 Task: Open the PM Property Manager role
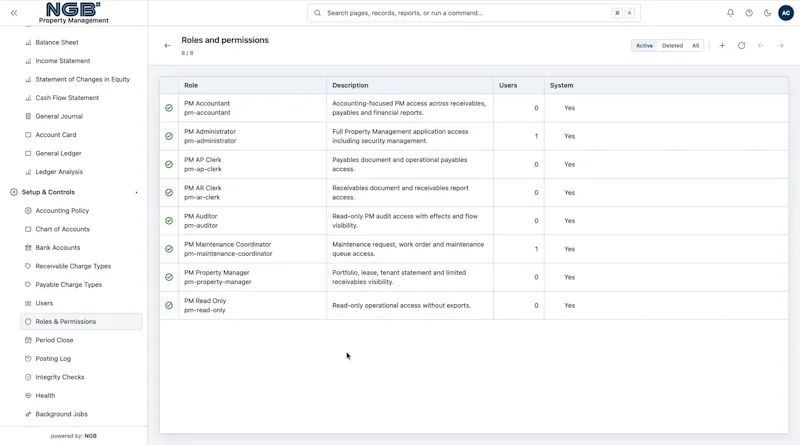coord(473,277)
